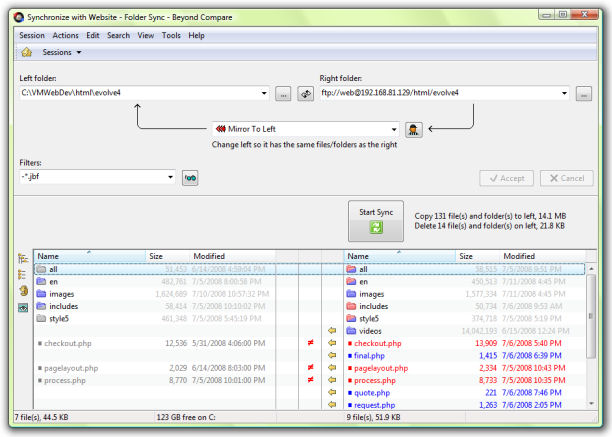The width and height of the screenshot is (612, 437).
Task: Select the 'en' folder in right pane
Action: pyautogui.click(x=464, y=282)
